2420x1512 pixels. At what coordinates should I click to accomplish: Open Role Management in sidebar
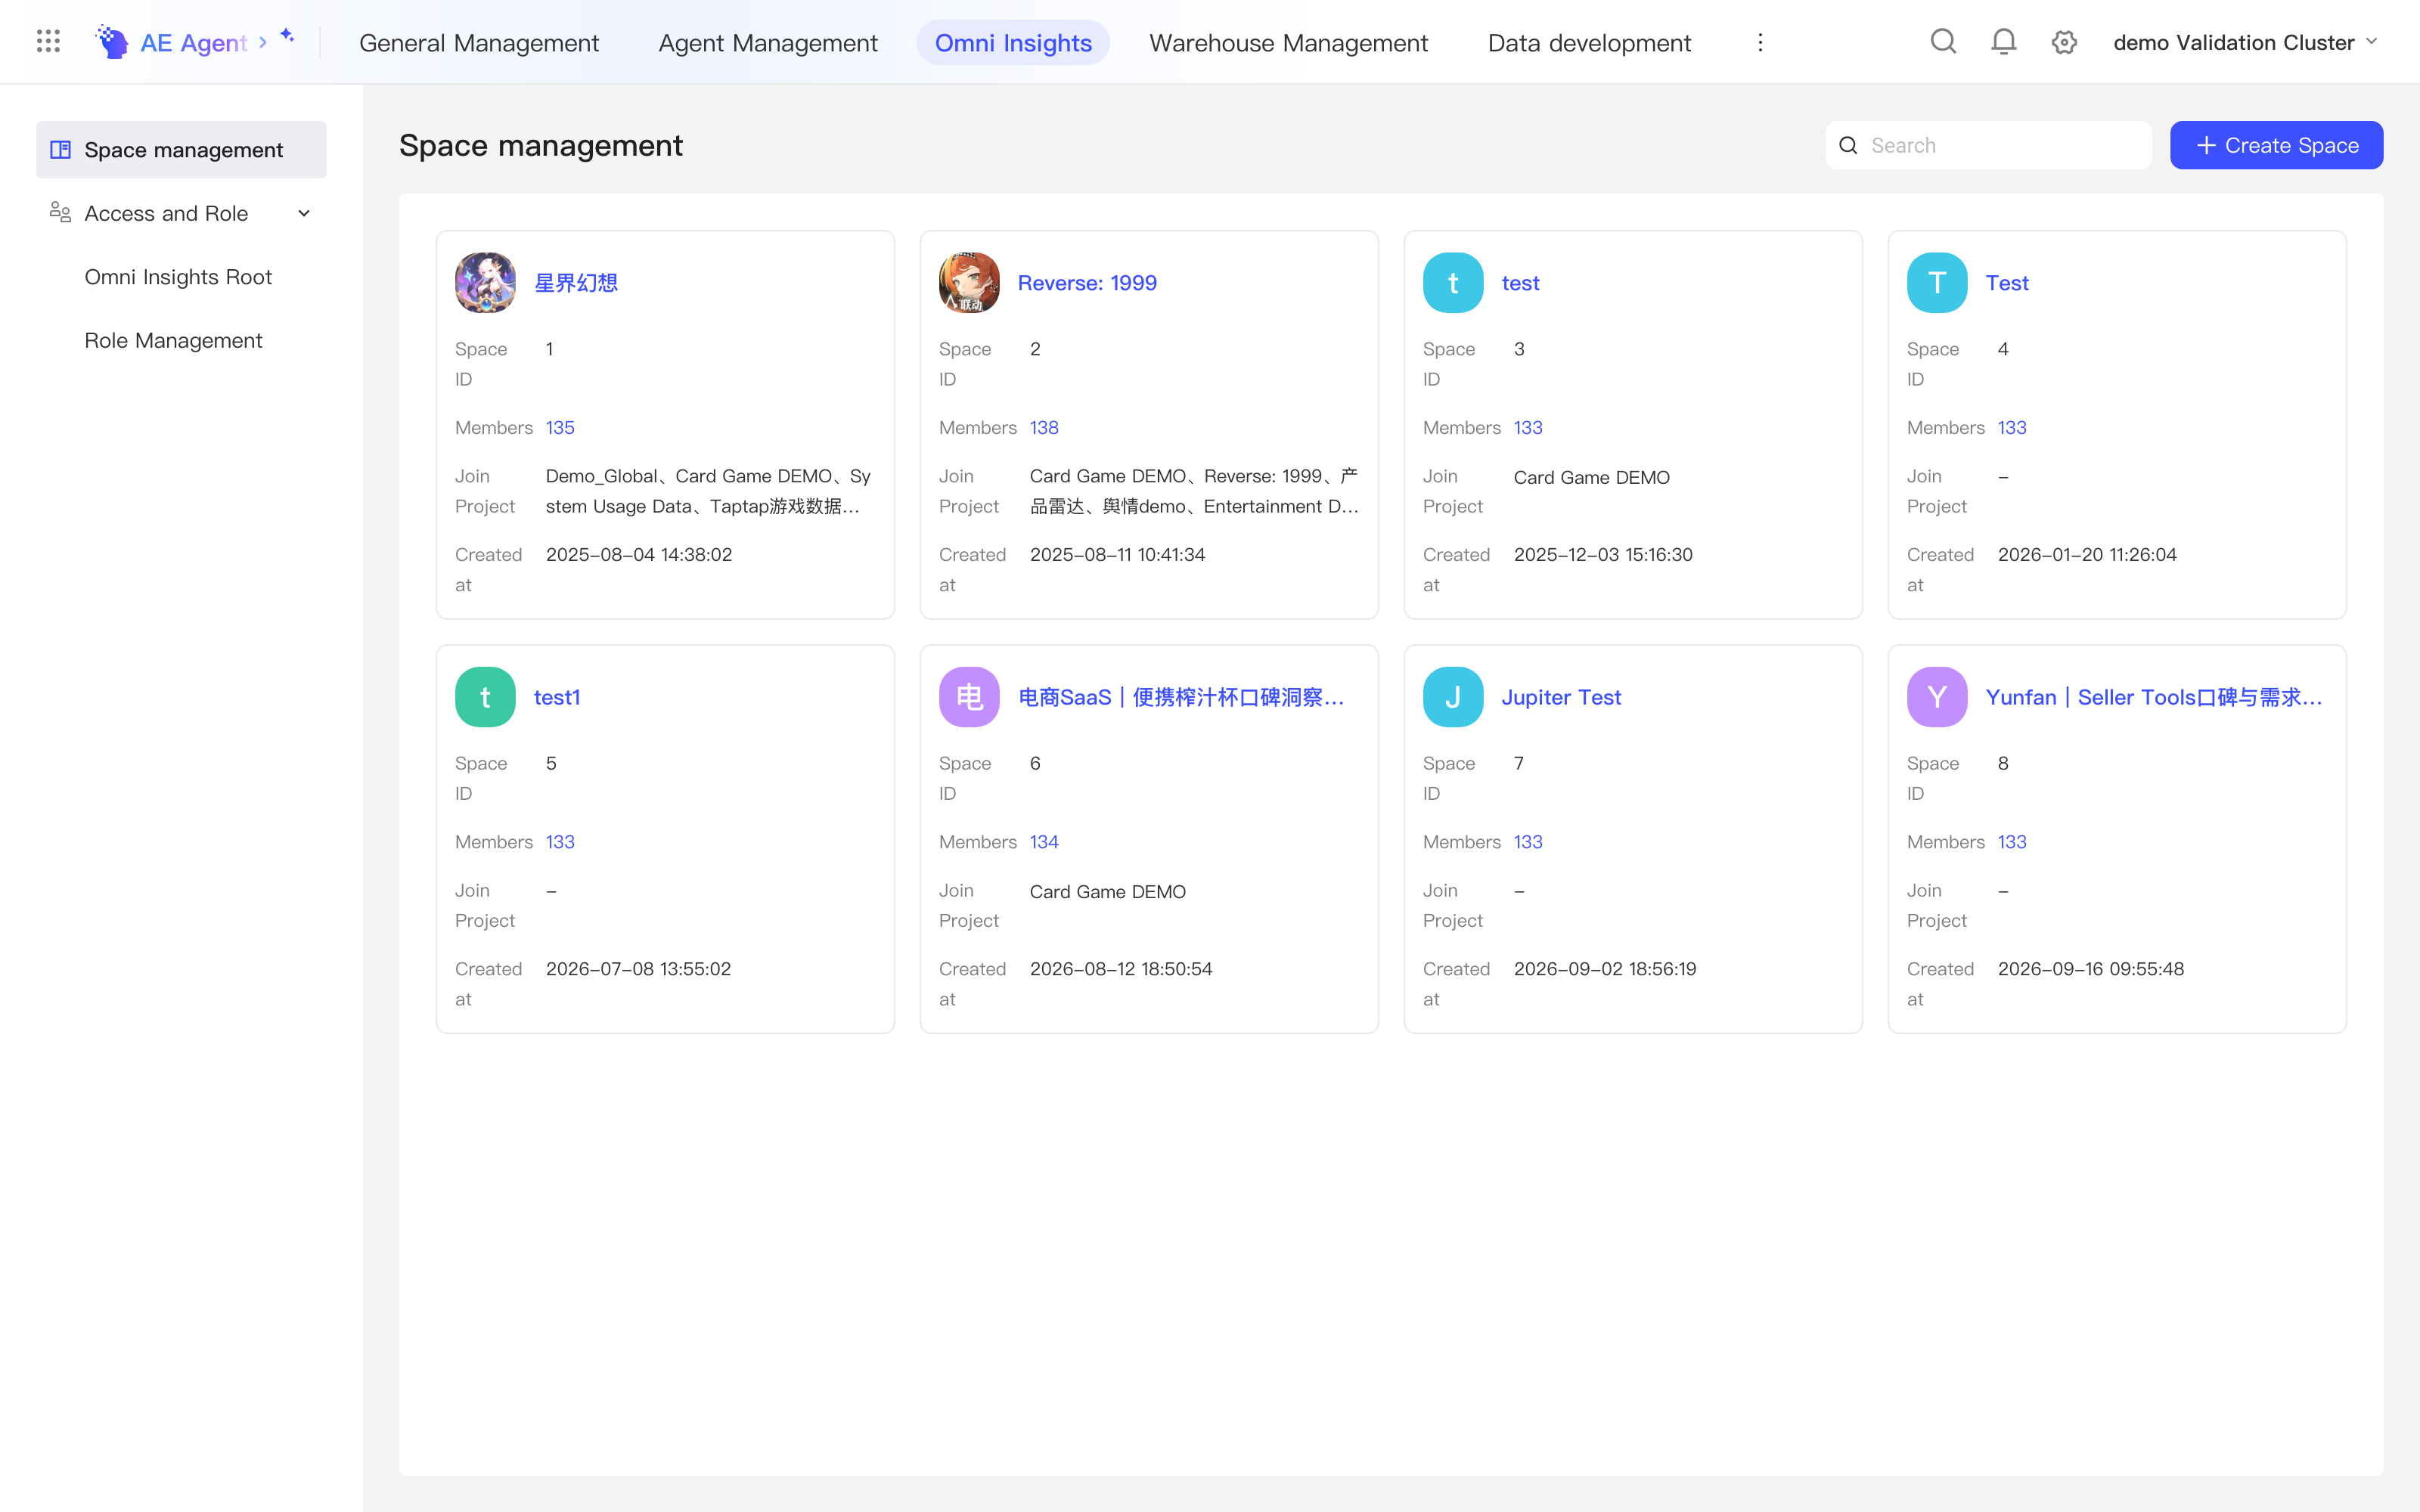(173, 340)
